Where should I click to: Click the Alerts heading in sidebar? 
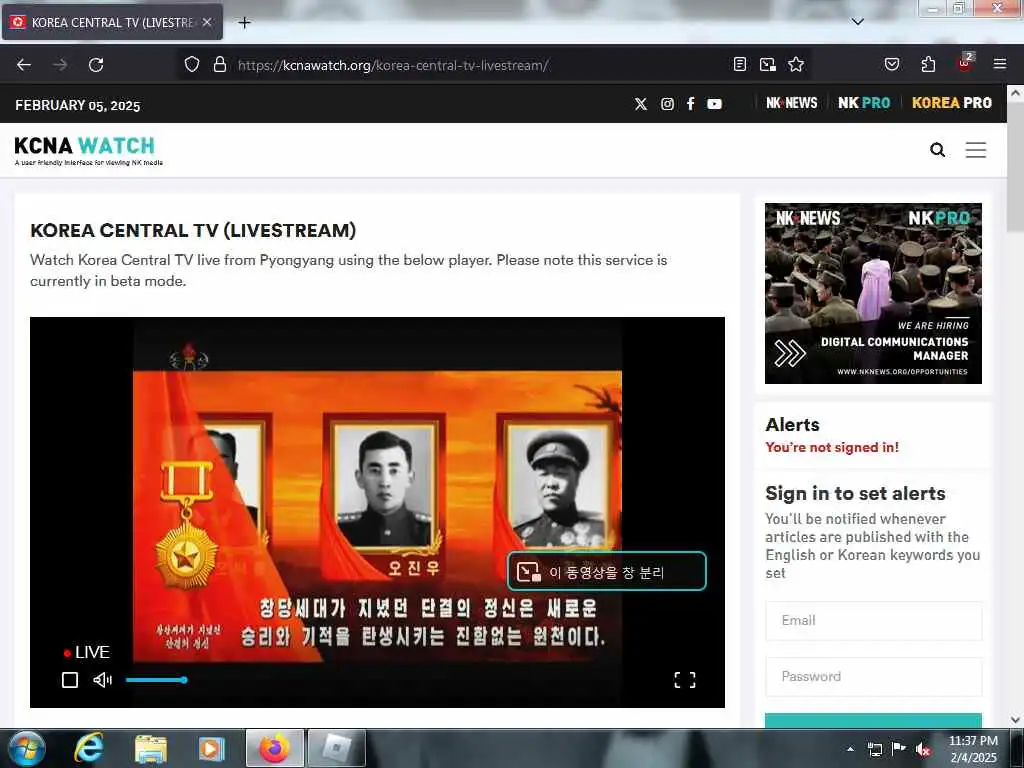tap(792, 424)
